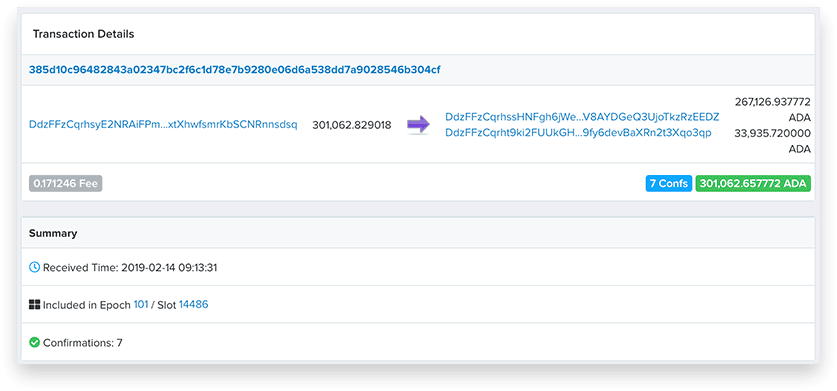Open transaction hash 385d10c96482843a... link
This screenshot has height=391, width=837.
tap(235, 70)
